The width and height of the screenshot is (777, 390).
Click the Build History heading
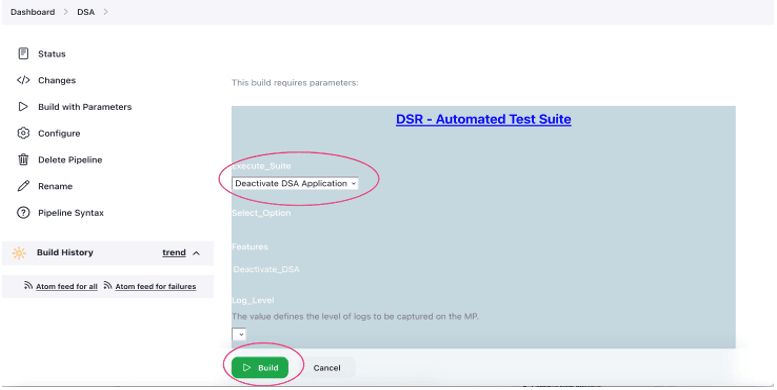[x=65, y=253]
